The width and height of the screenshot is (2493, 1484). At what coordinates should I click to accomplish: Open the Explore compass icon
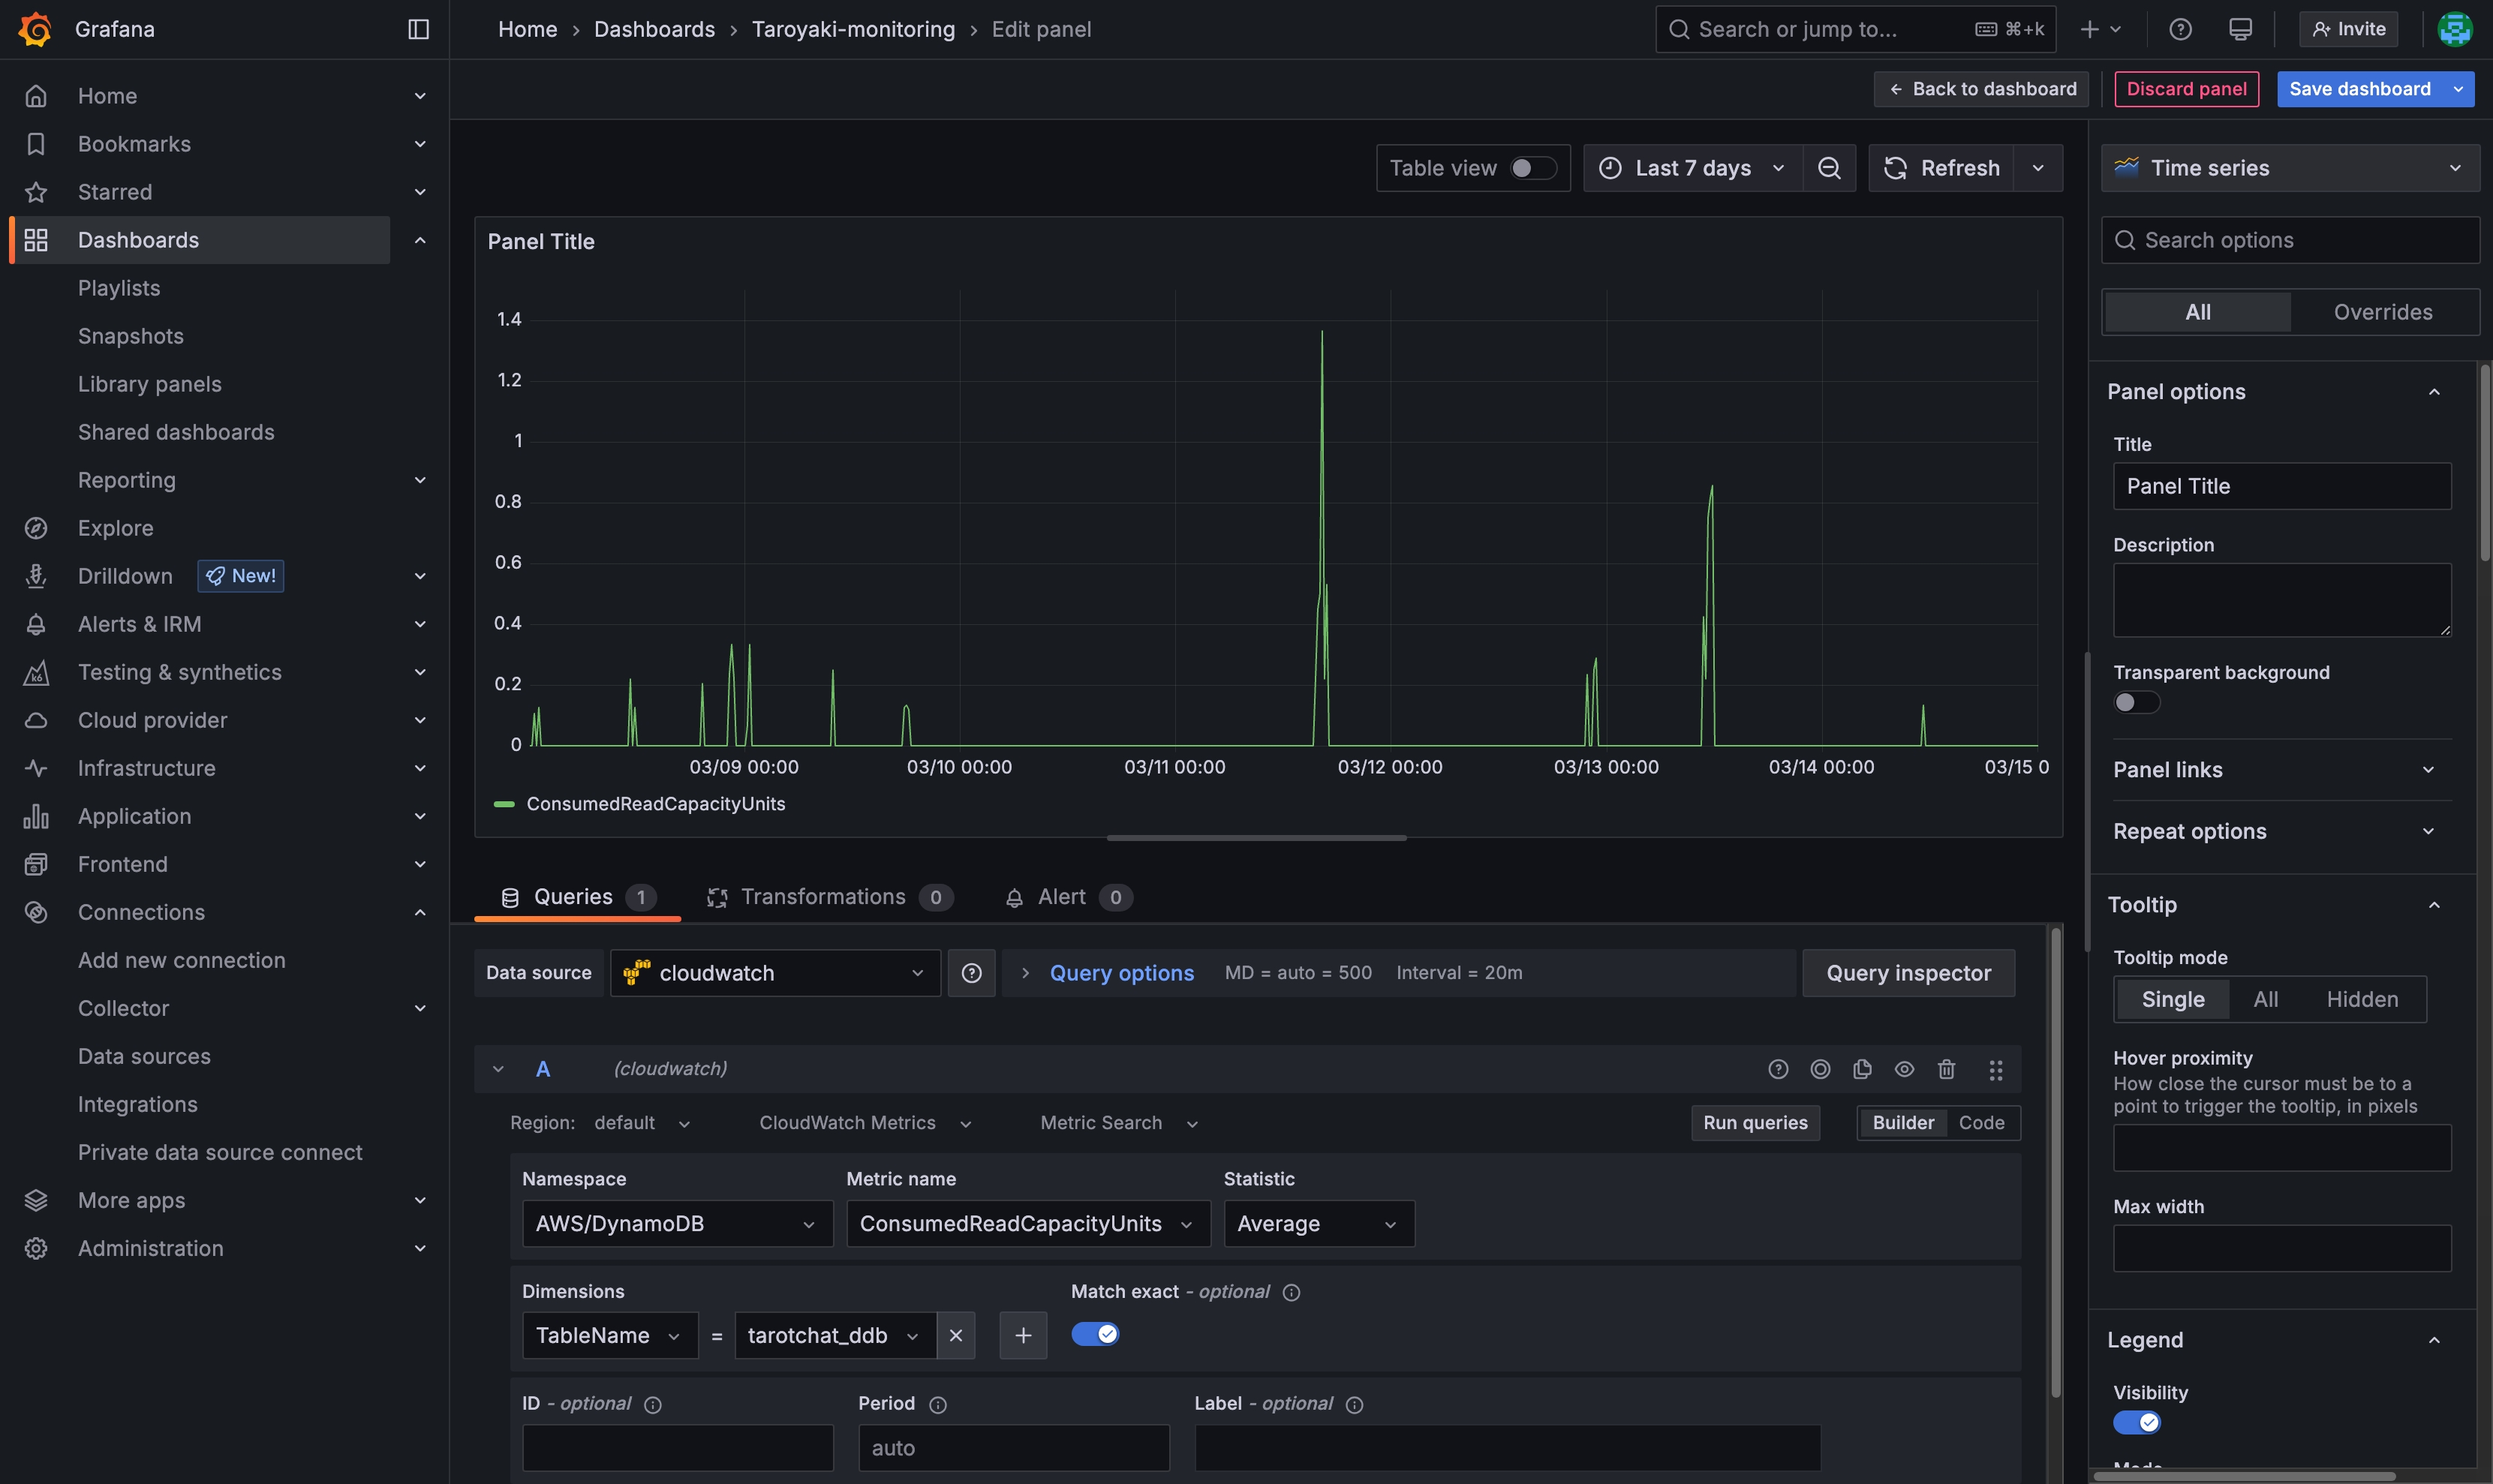point(36,528)
